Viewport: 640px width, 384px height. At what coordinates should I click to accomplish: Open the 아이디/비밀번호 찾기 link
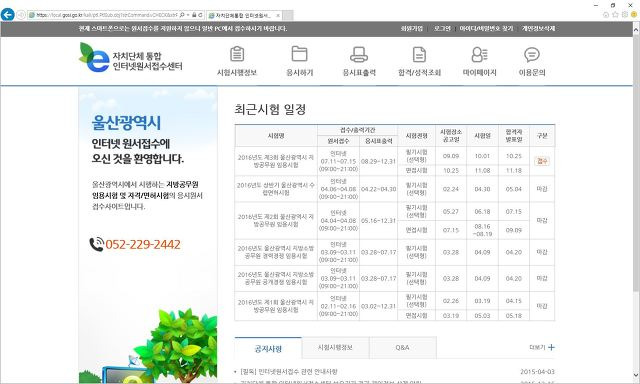point(486,29)
